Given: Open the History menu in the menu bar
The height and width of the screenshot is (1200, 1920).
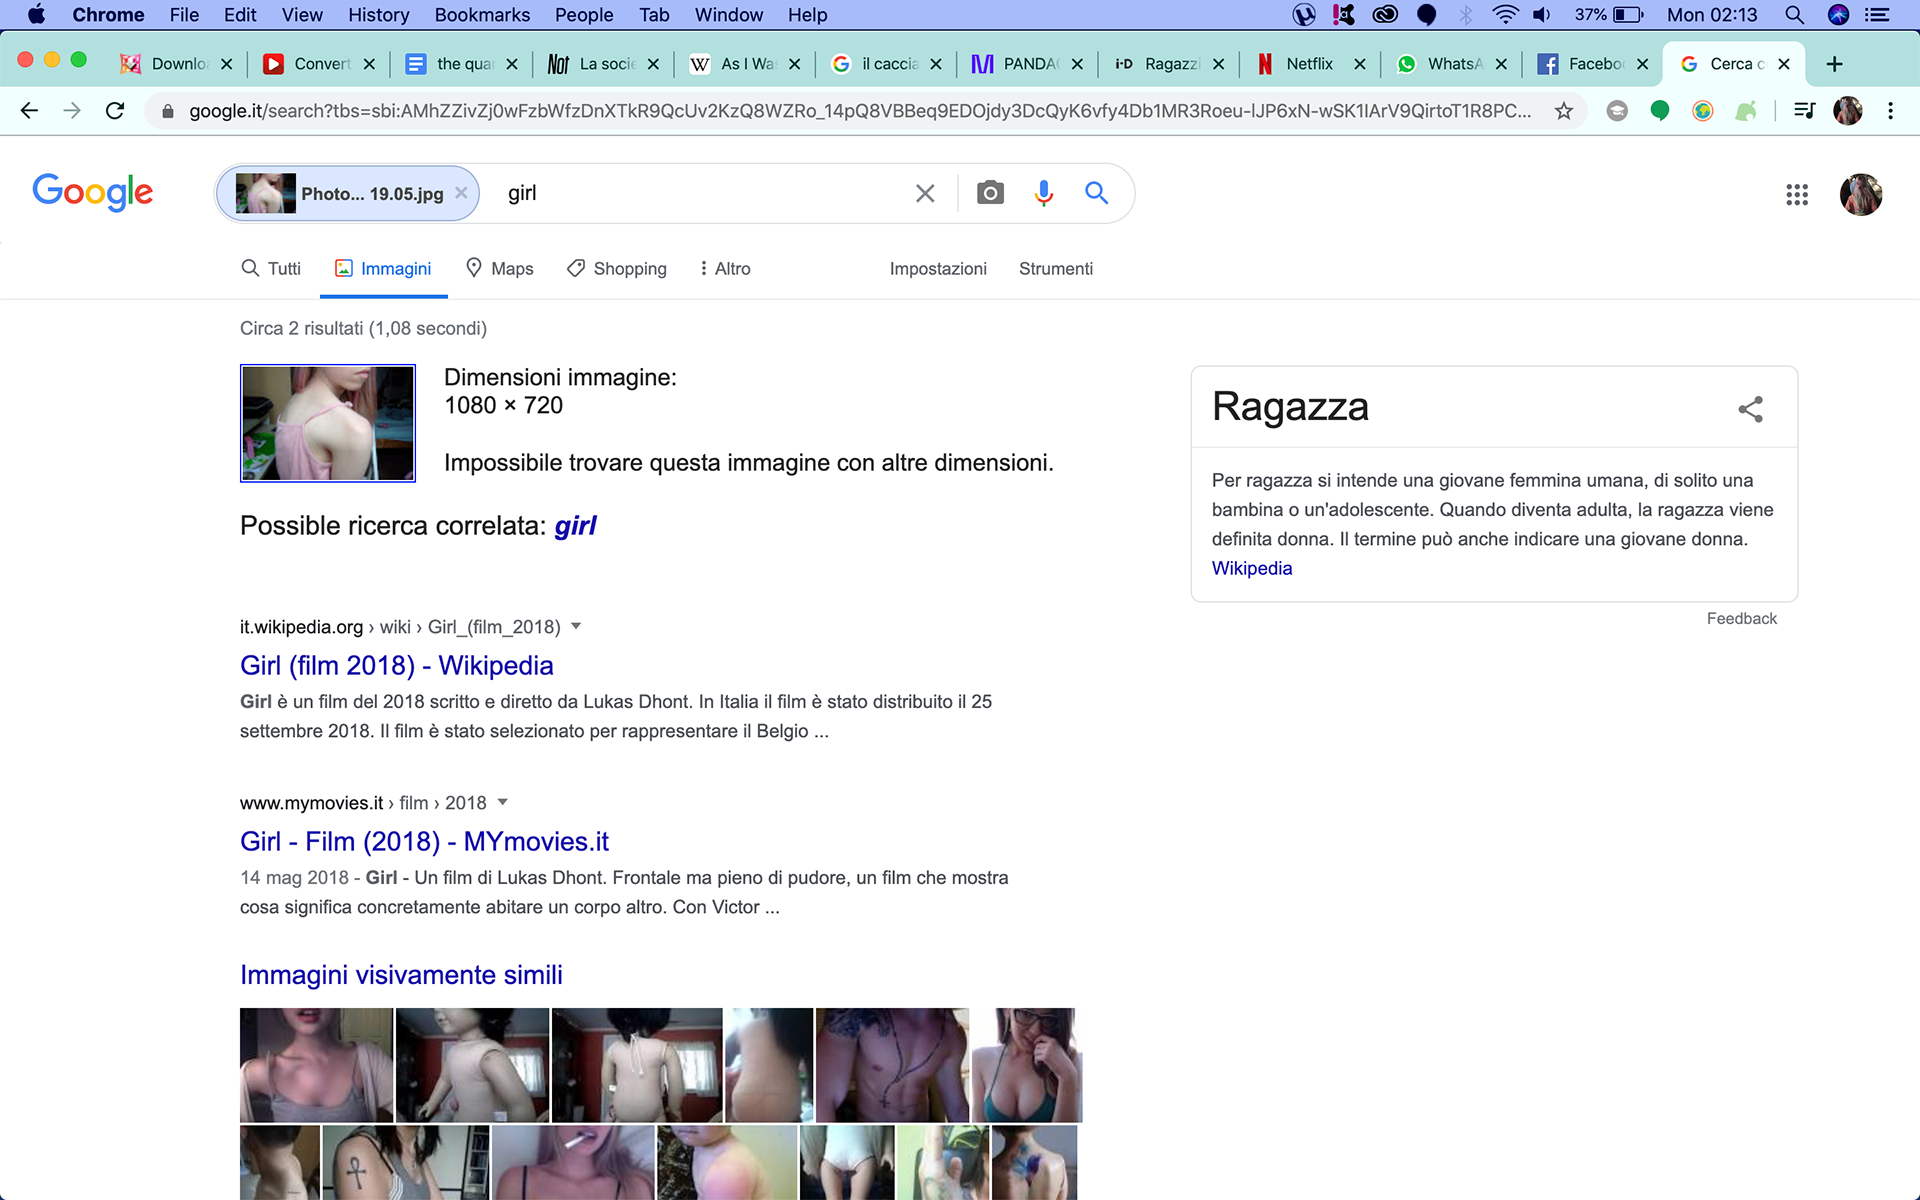Looking at the screenshot, I should click(x=378, y=15).
